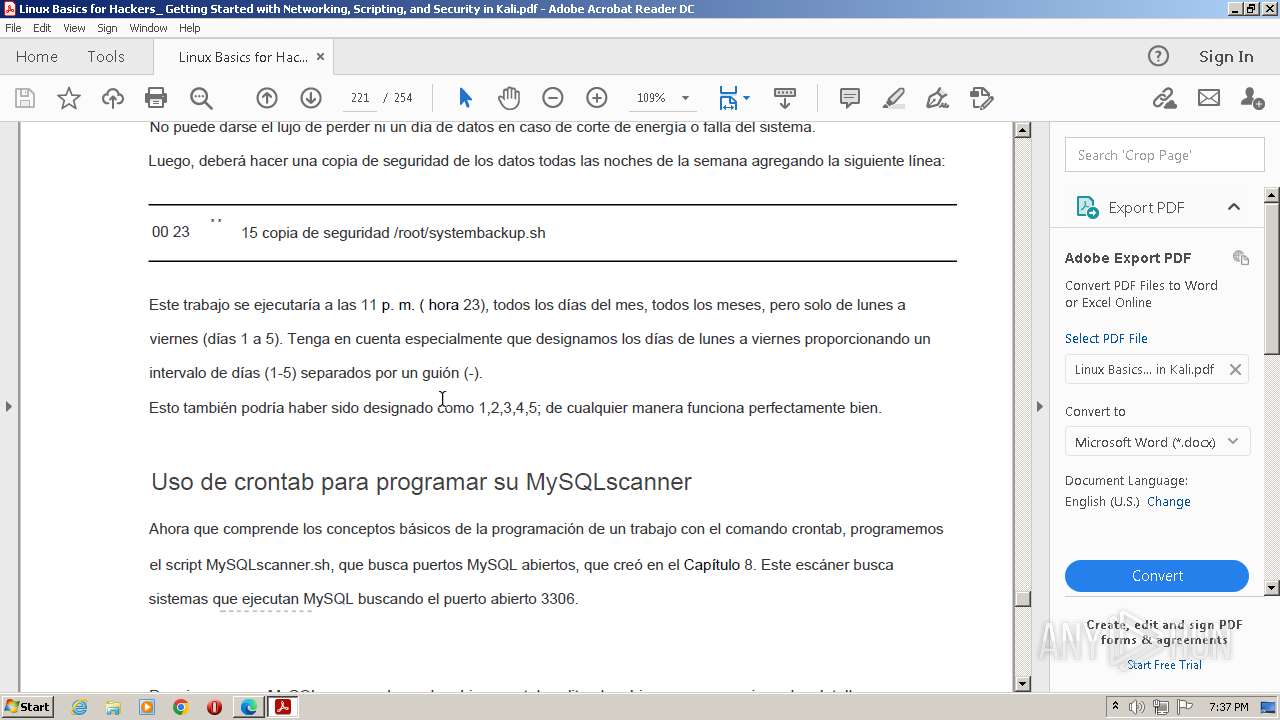
Task: Open the more tools icon
Action: click(981, 98)
